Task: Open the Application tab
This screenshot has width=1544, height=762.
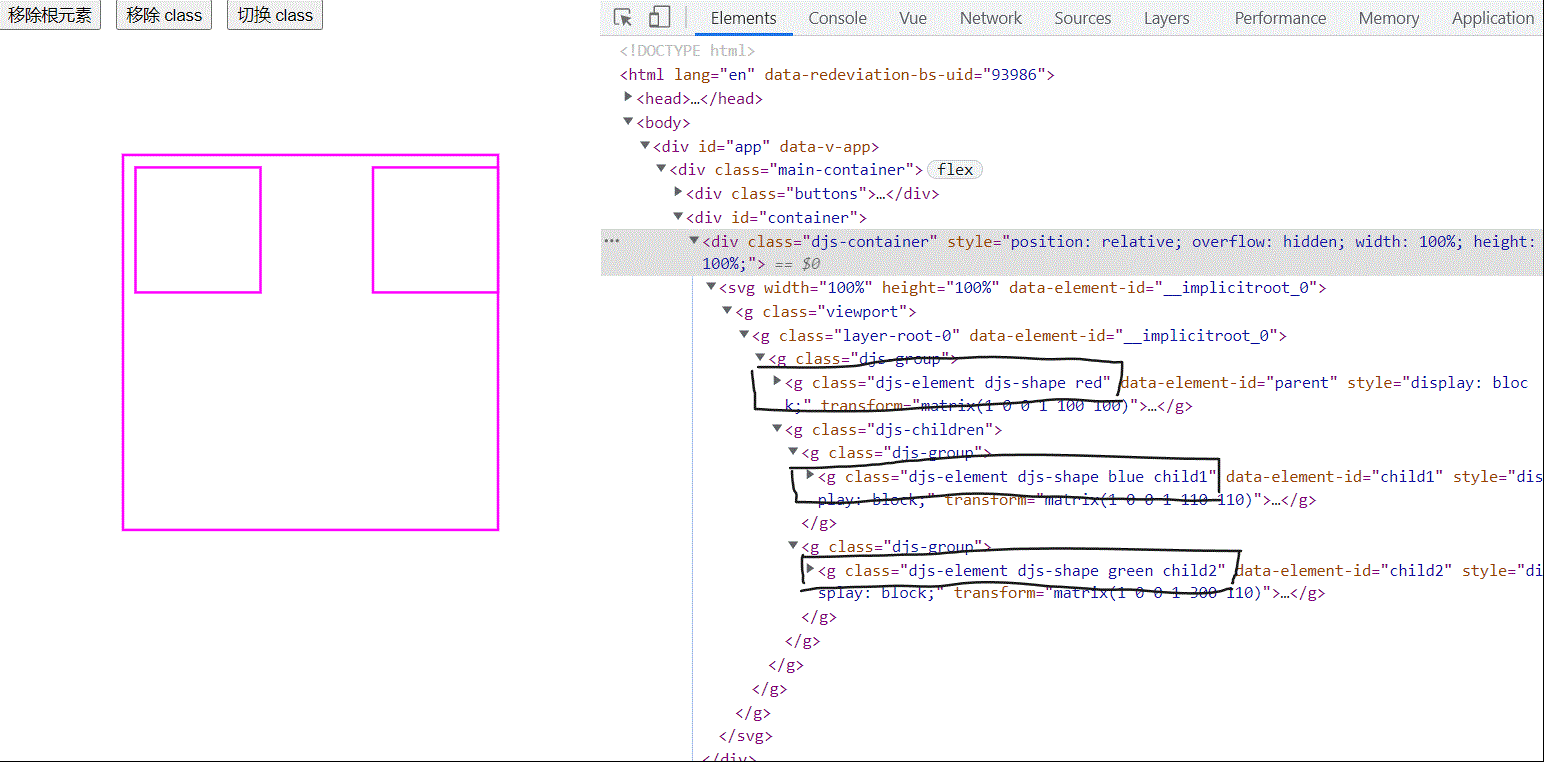Action: click(x=1492, y=18)
